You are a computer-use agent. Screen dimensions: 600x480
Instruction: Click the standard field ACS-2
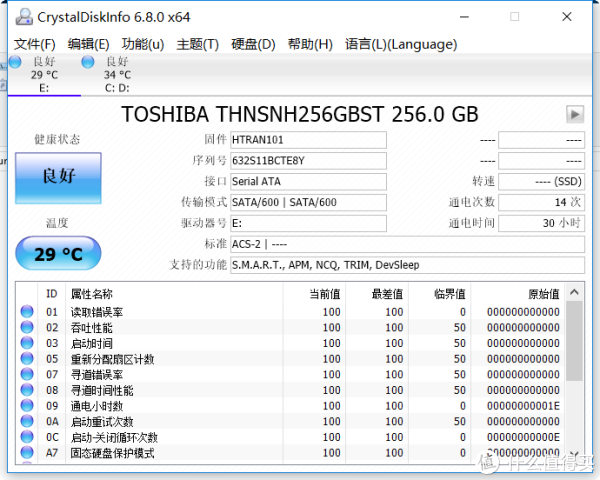click(408, 244)
